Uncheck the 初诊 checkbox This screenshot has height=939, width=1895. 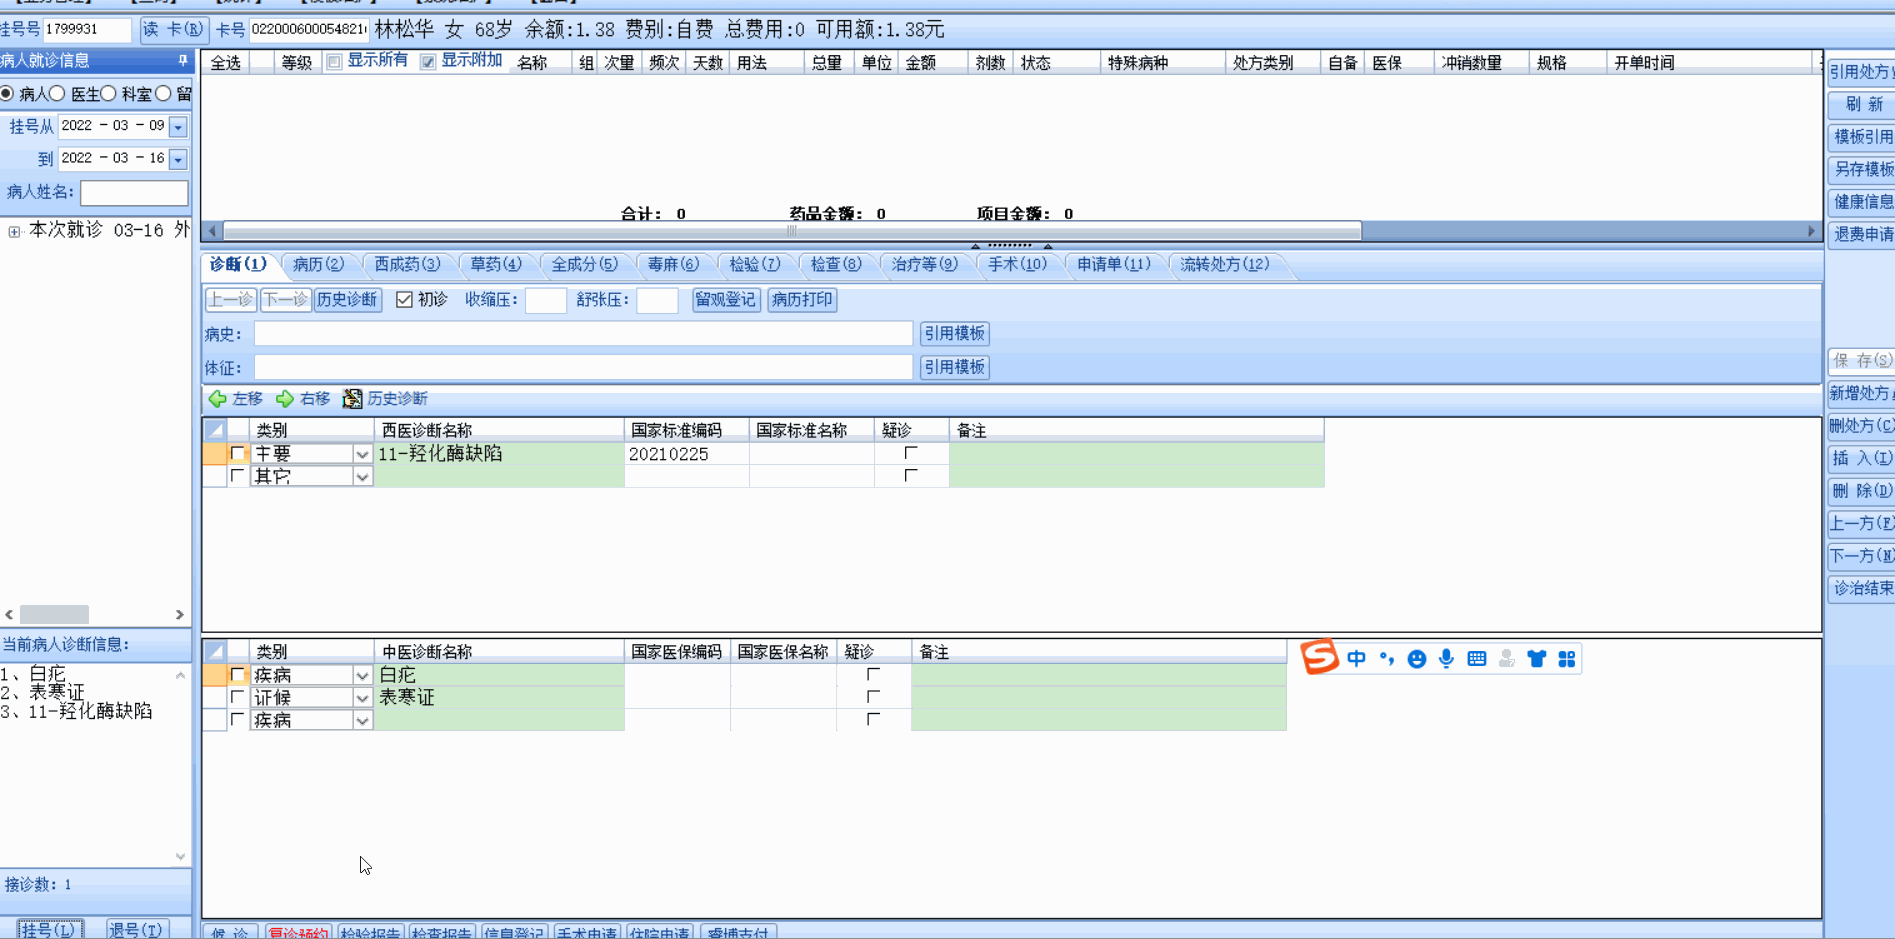404,300
